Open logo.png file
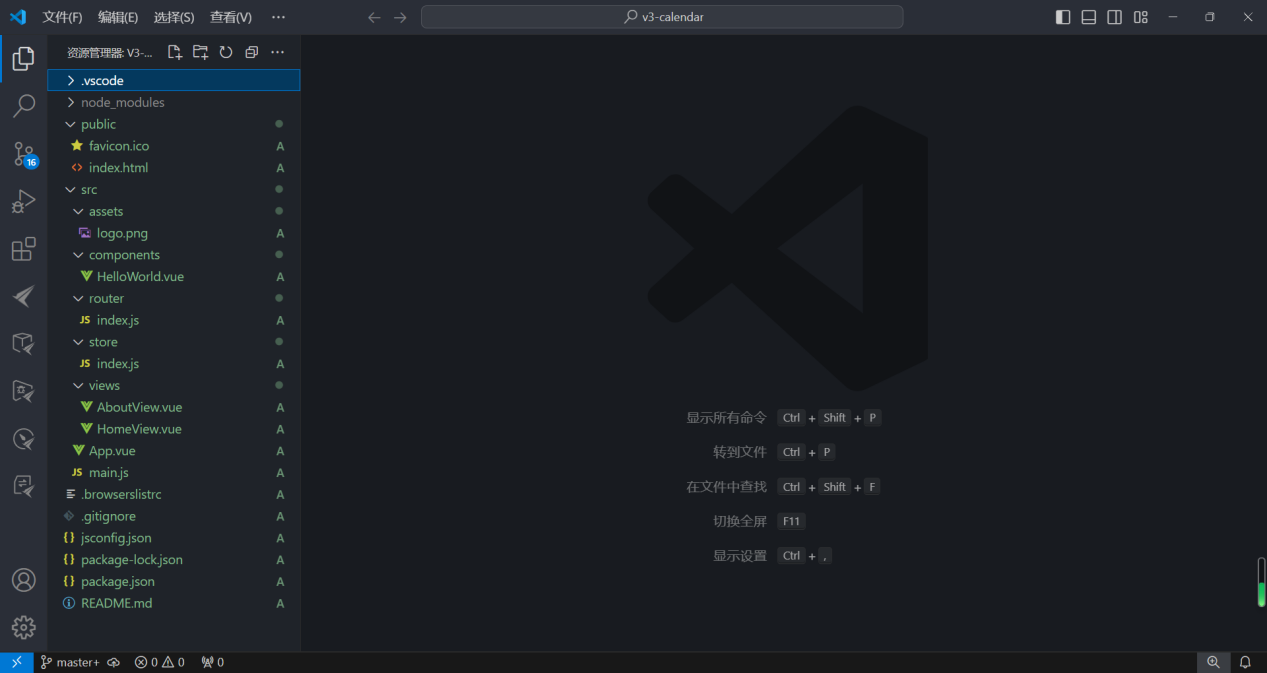1267x673 pixels. (174, 233)
